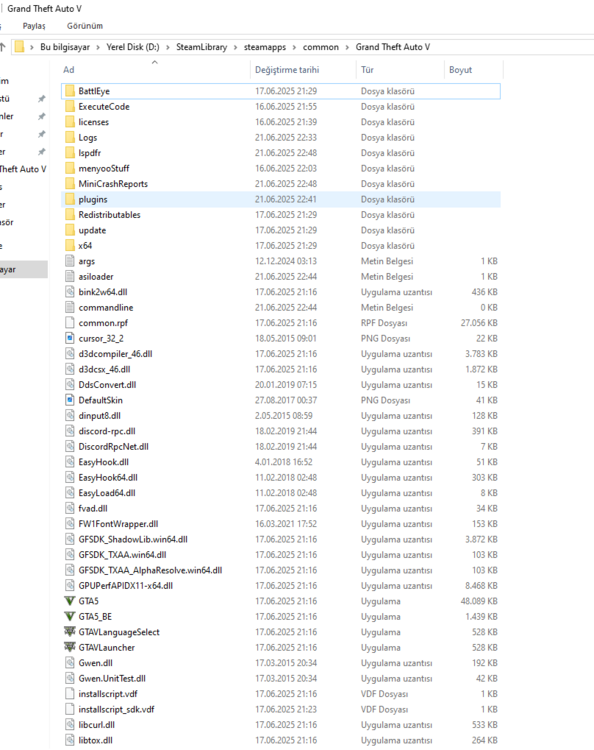594x750 pixels.
Task: Select the installscript.vdf file icon
Action: [x=70, y=694]
